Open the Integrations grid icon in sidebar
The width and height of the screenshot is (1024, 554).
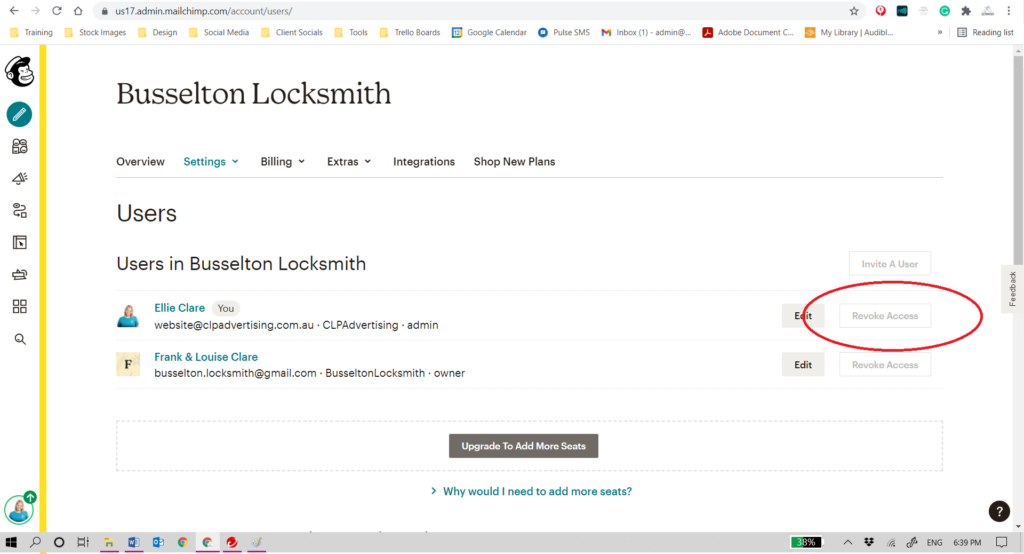coord(20,306)
